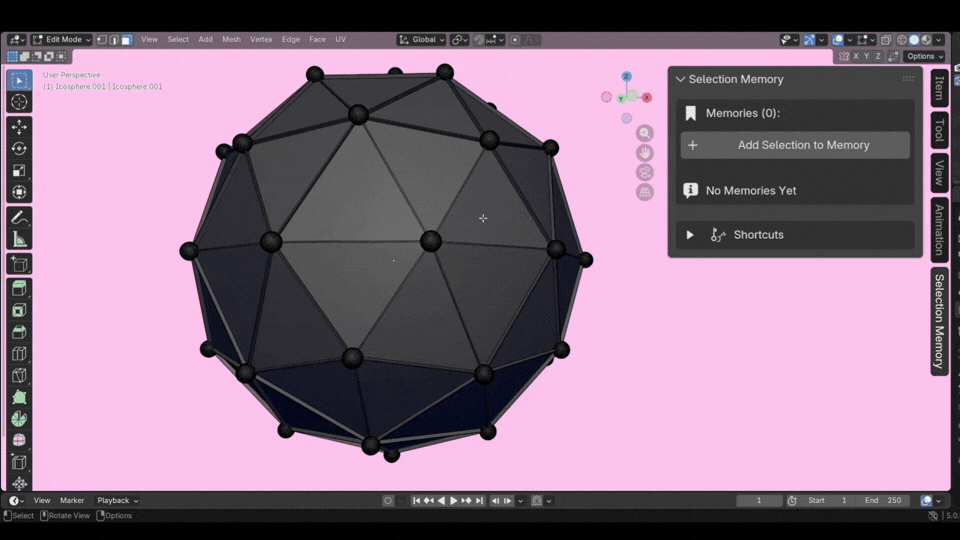The image size is (960, 540).
Task: Toggle viewport overlays
Action: point(838,40)
